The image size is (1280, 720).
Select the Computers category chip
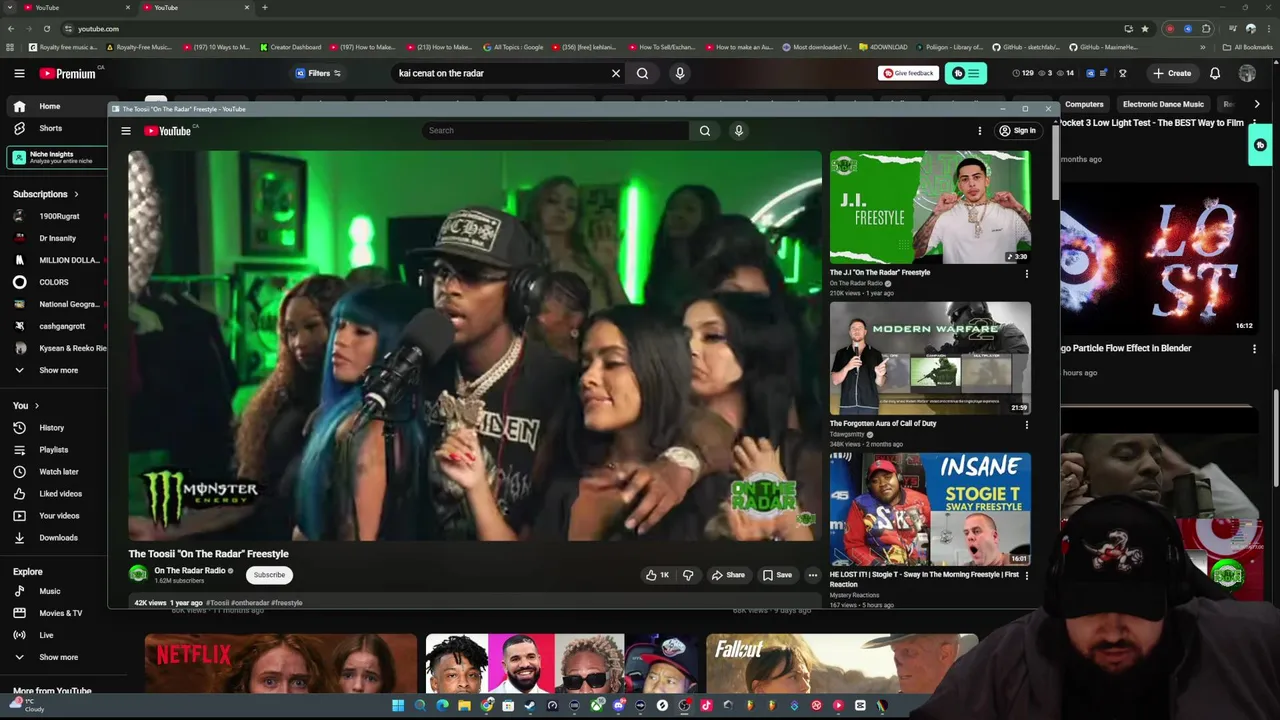click(1085, 104)
